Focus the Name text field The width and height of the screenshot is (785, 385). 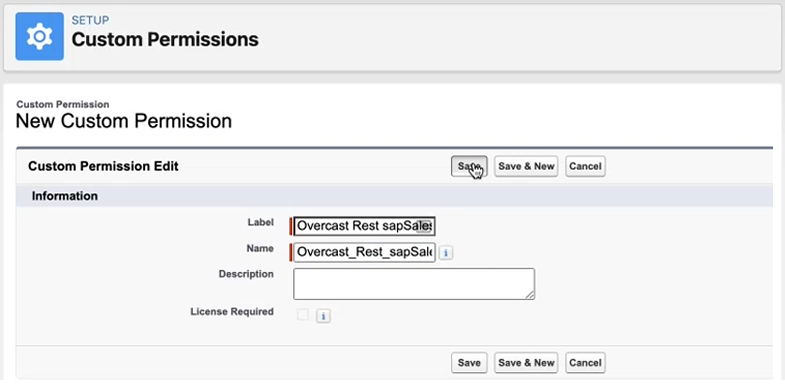364,252
